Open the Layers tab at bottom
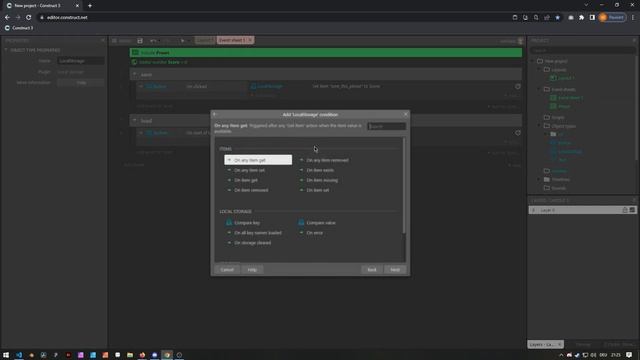The width and height of the screenshot is (640, 360). click(545, 344)
